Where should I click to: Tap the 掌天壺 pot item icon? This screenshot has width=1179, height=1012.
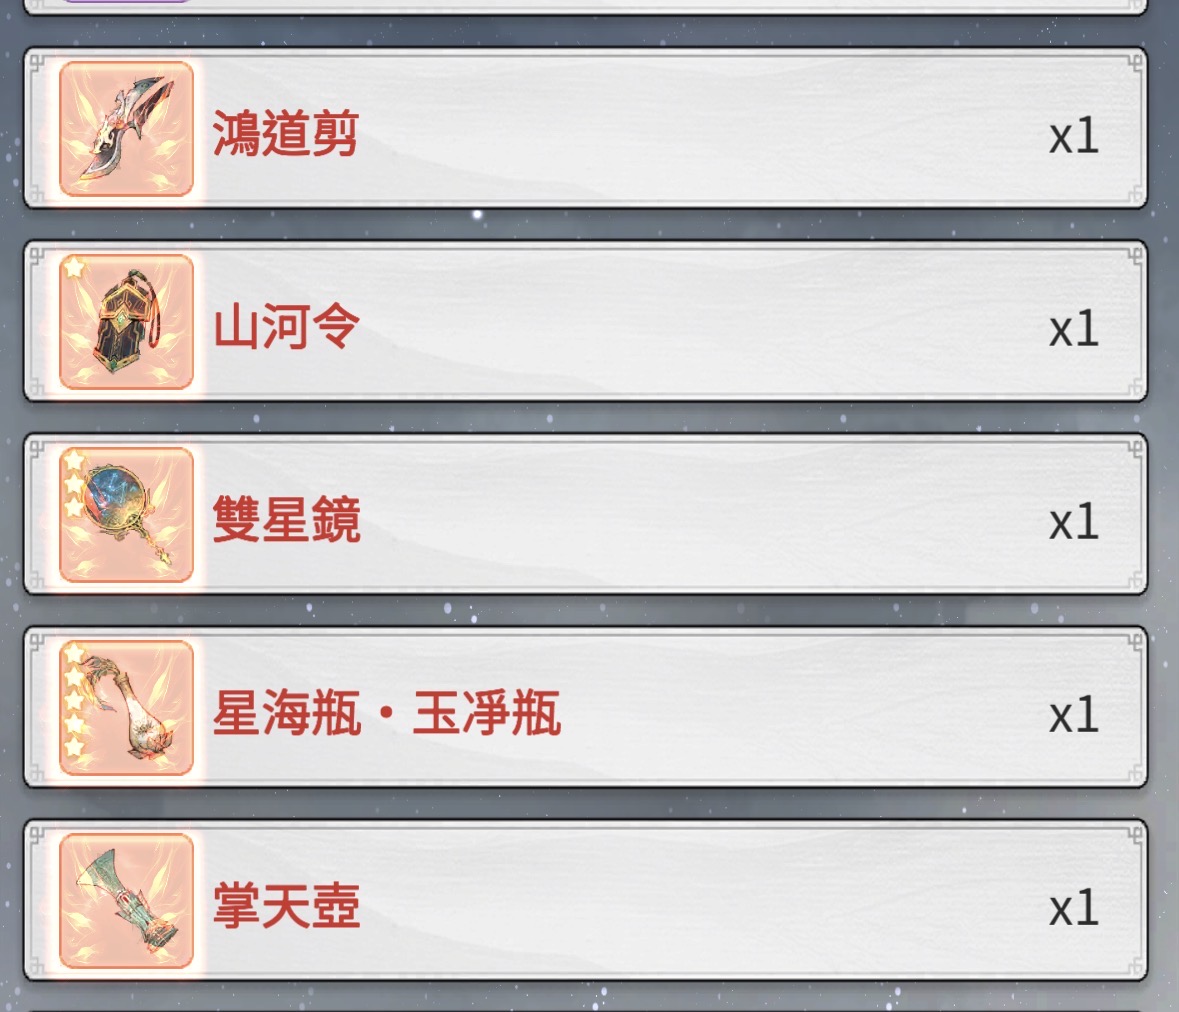[126, 901]
